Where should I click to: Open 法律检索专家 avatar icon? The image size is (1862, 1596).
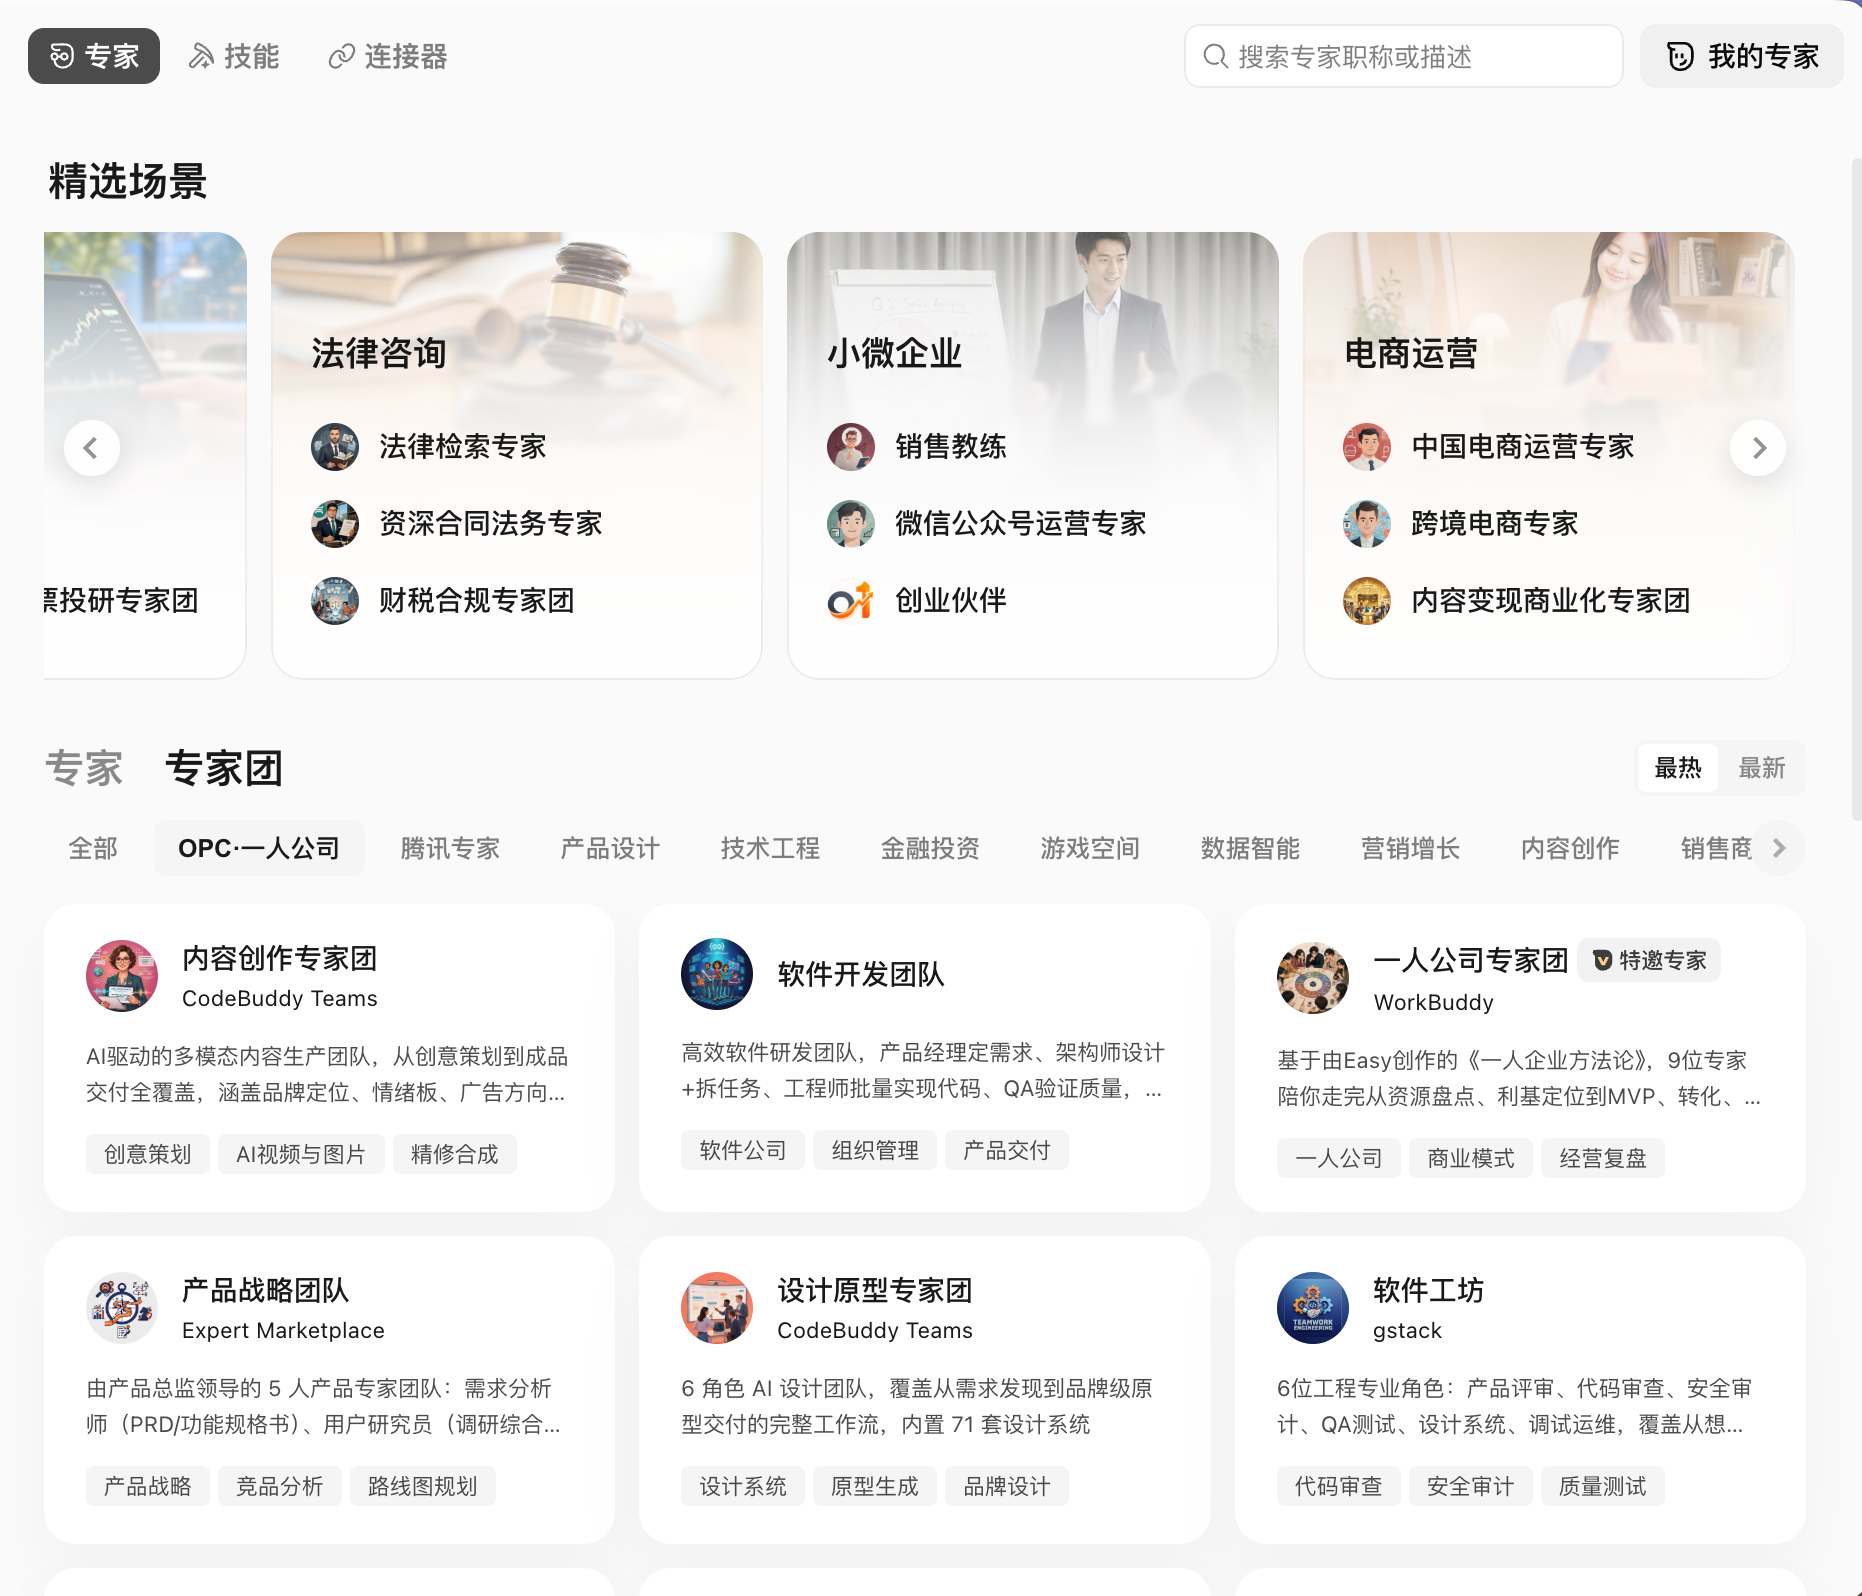click(x=335, y=447)
